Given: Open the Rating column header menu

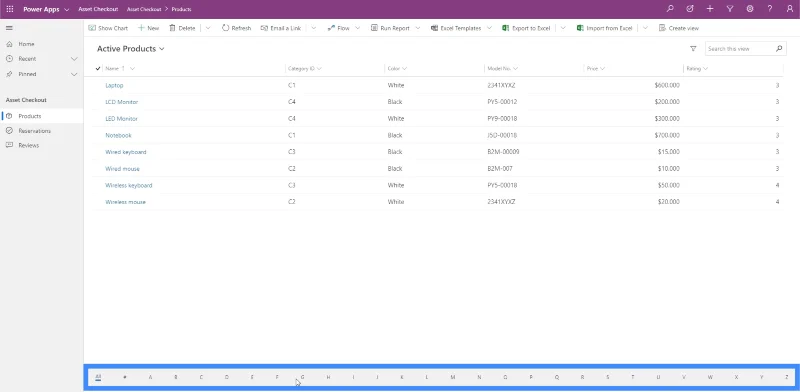Looking at the screenshot, I should coord(697,68).
